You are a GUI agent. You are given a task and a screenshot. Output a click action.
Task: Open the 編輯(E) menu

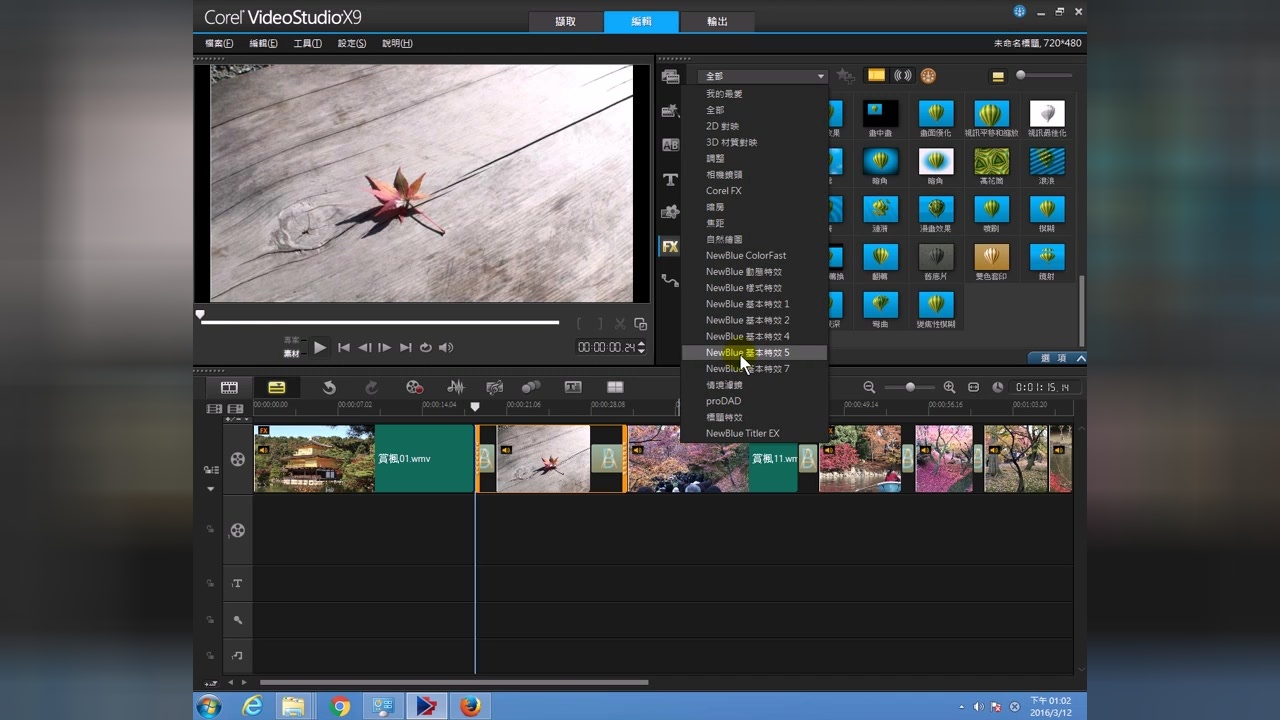[x=263, y=43]
